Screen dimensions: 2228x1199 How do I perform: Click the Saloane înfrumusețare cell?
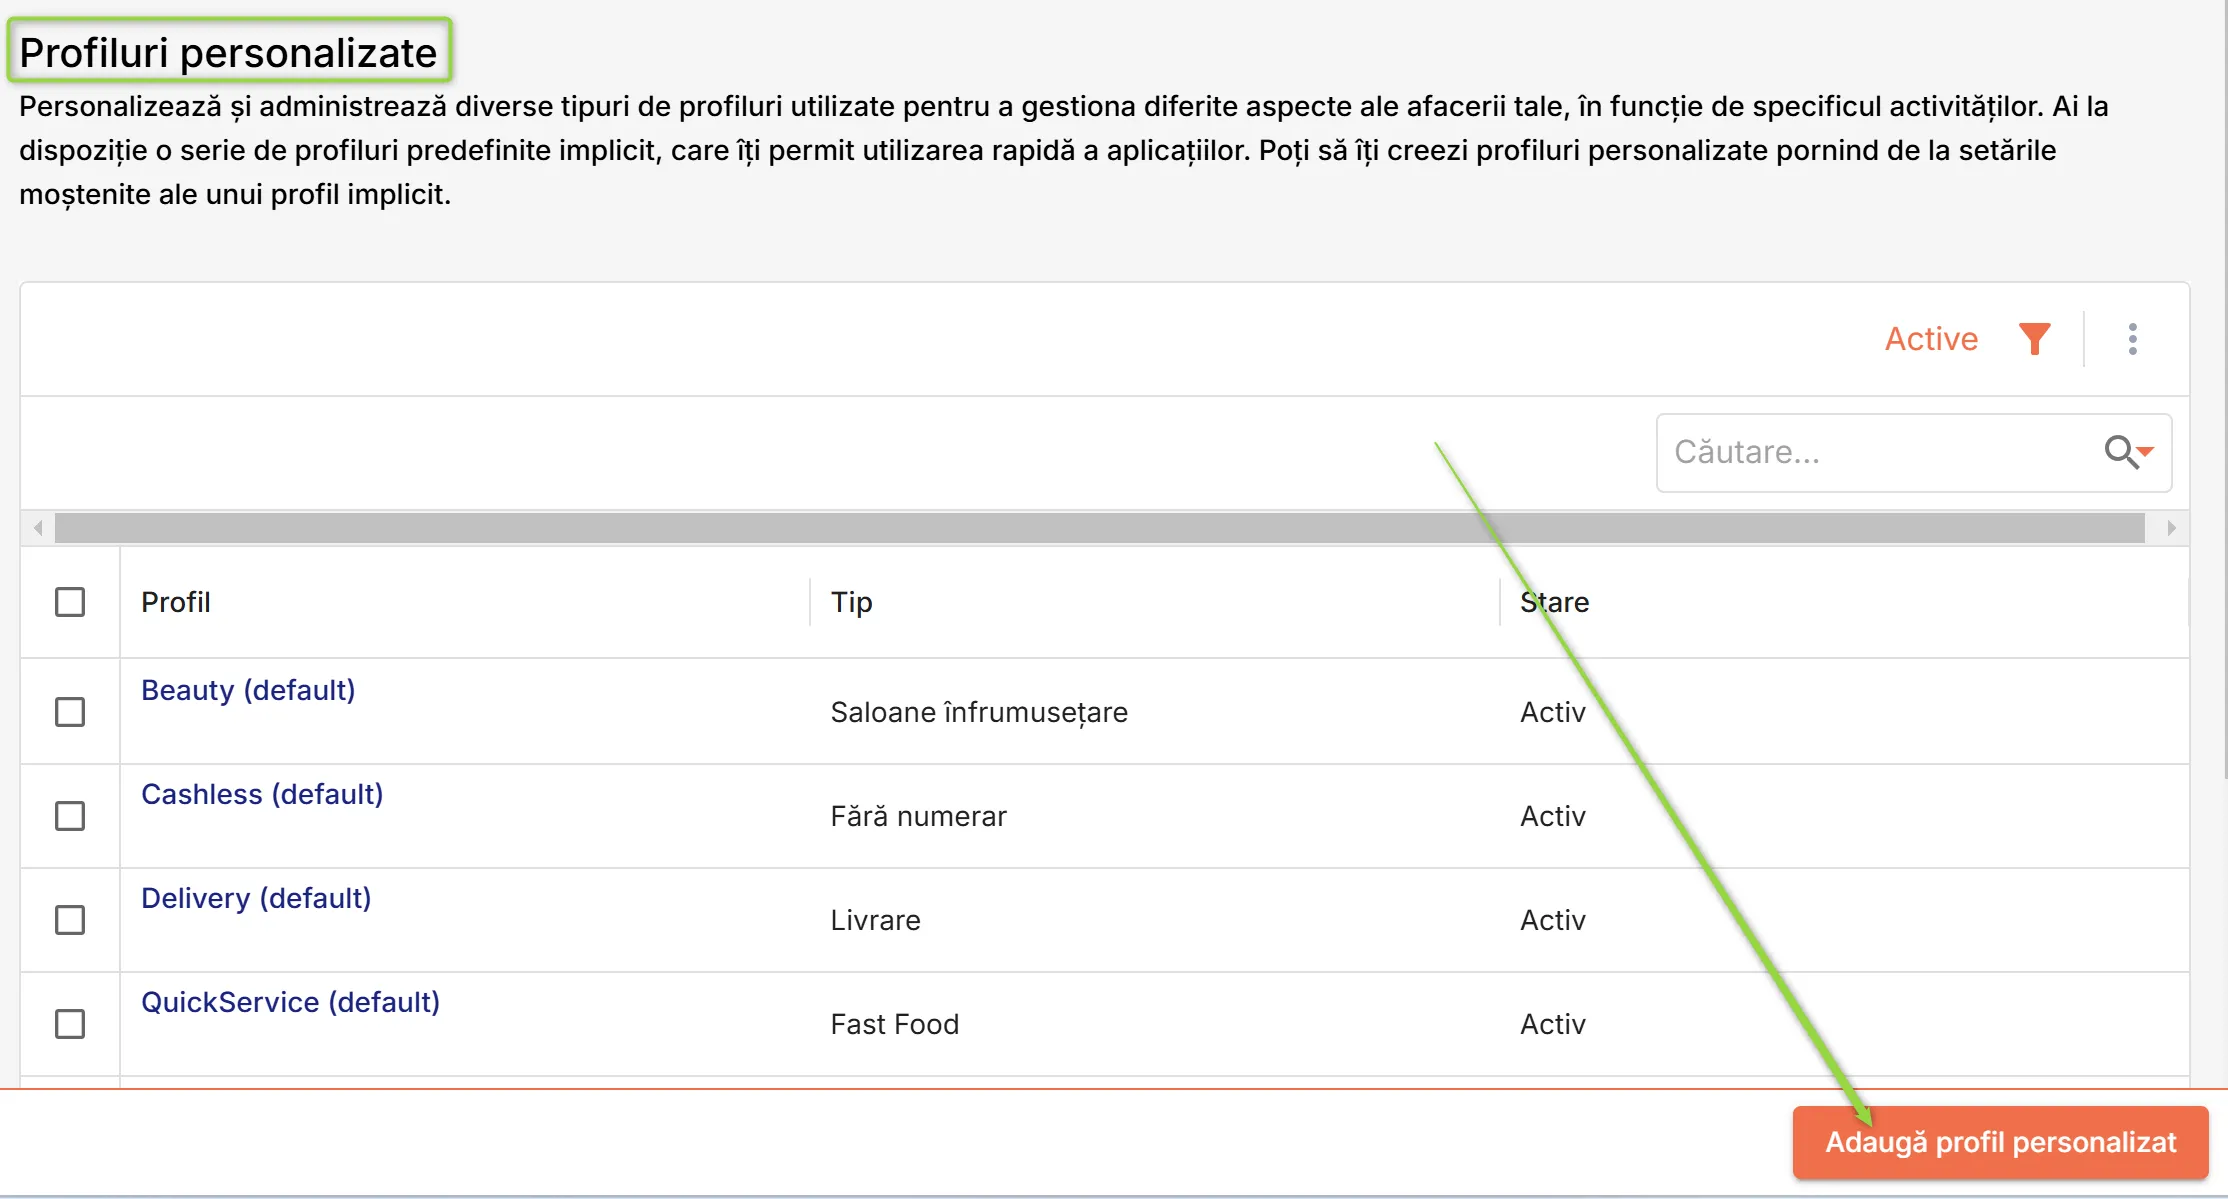979,712
